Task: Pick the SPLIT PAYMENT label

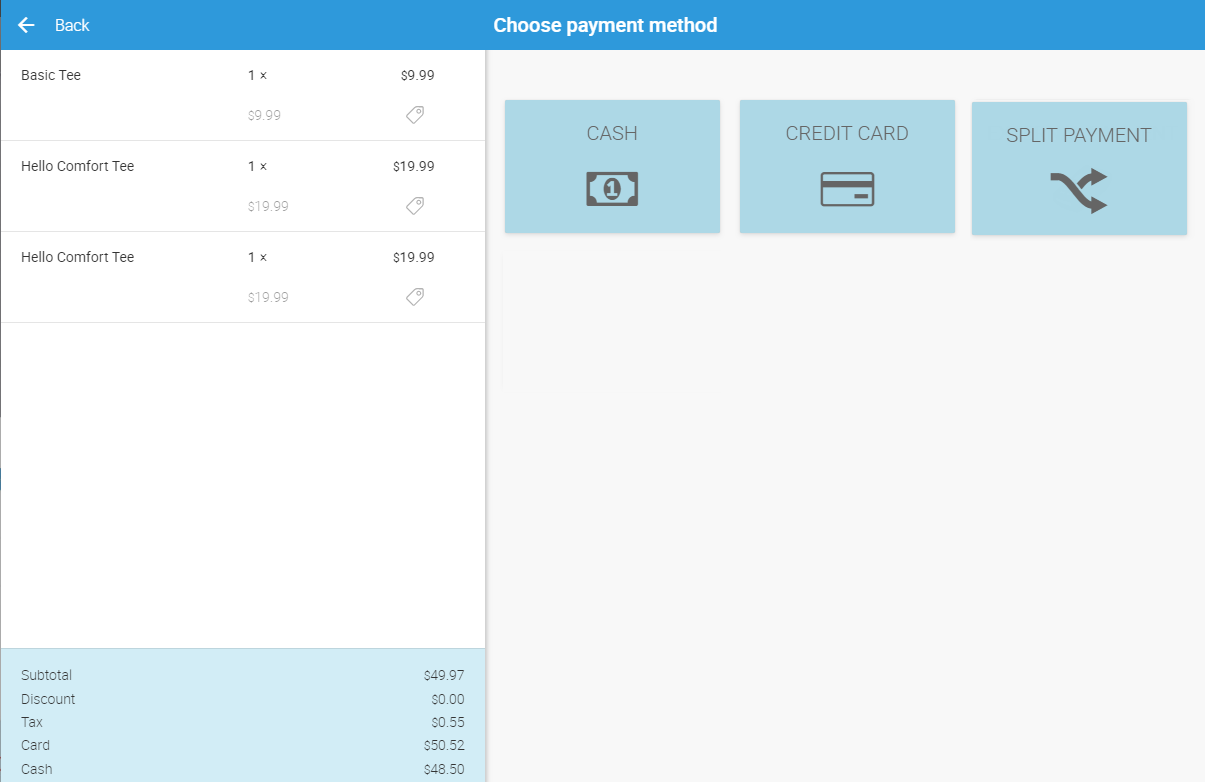Action: pos(1079,136)
